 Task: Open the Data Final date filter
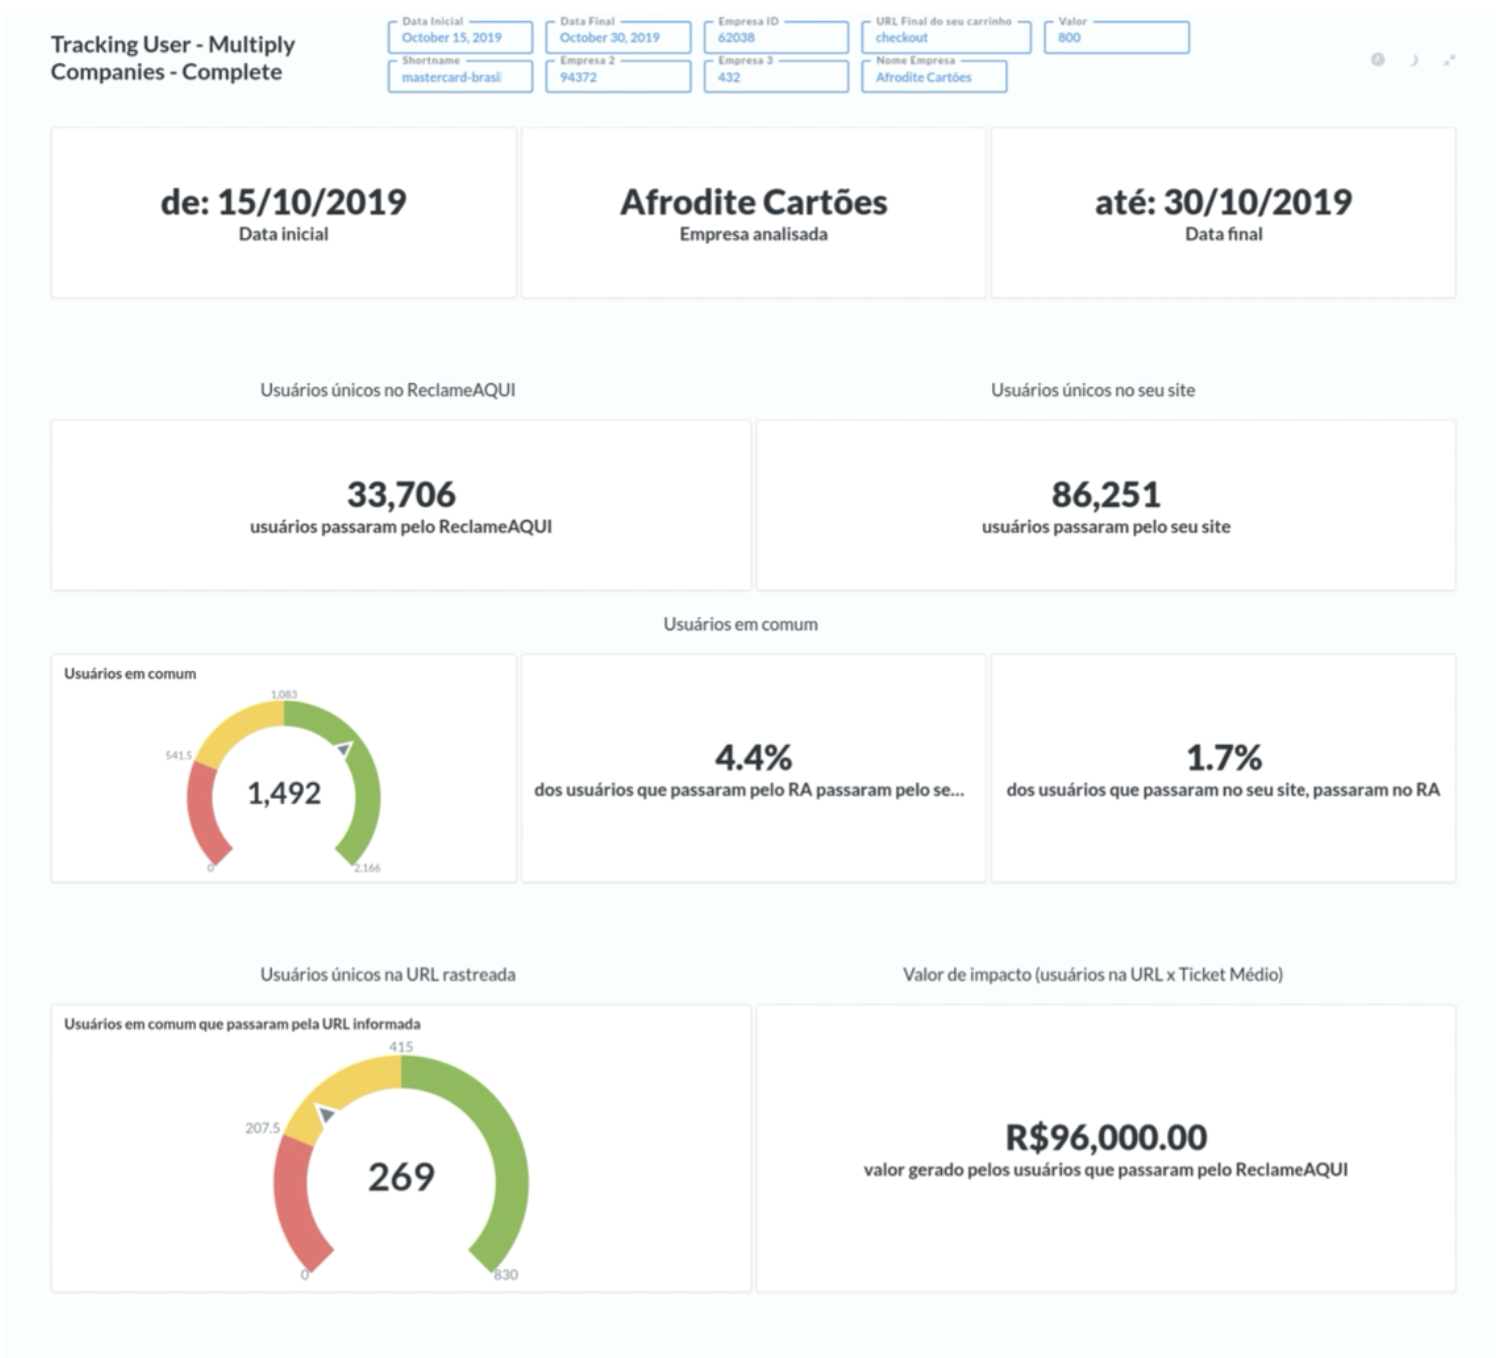click(618, 37)
